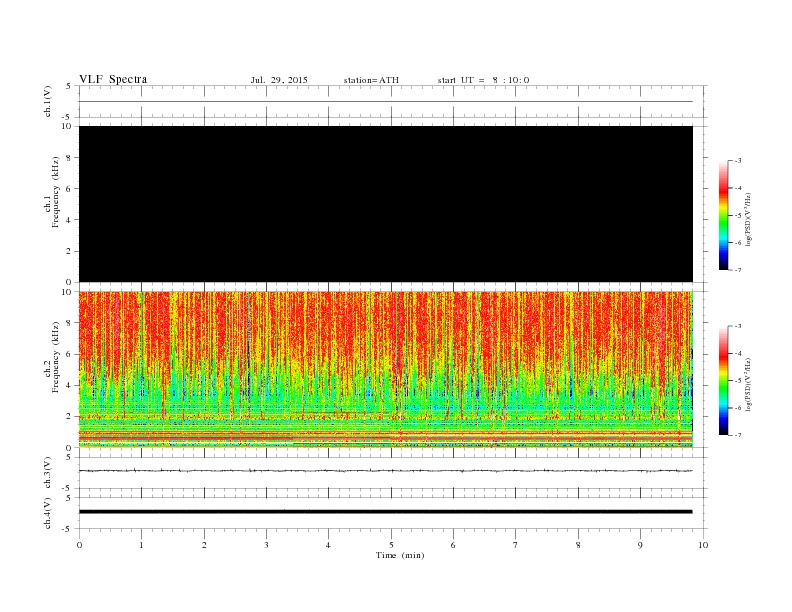
Task: Click the ch.1 'log(PSD)(V²/Hz)' colorbar label
Action: (x=748, y=220)
